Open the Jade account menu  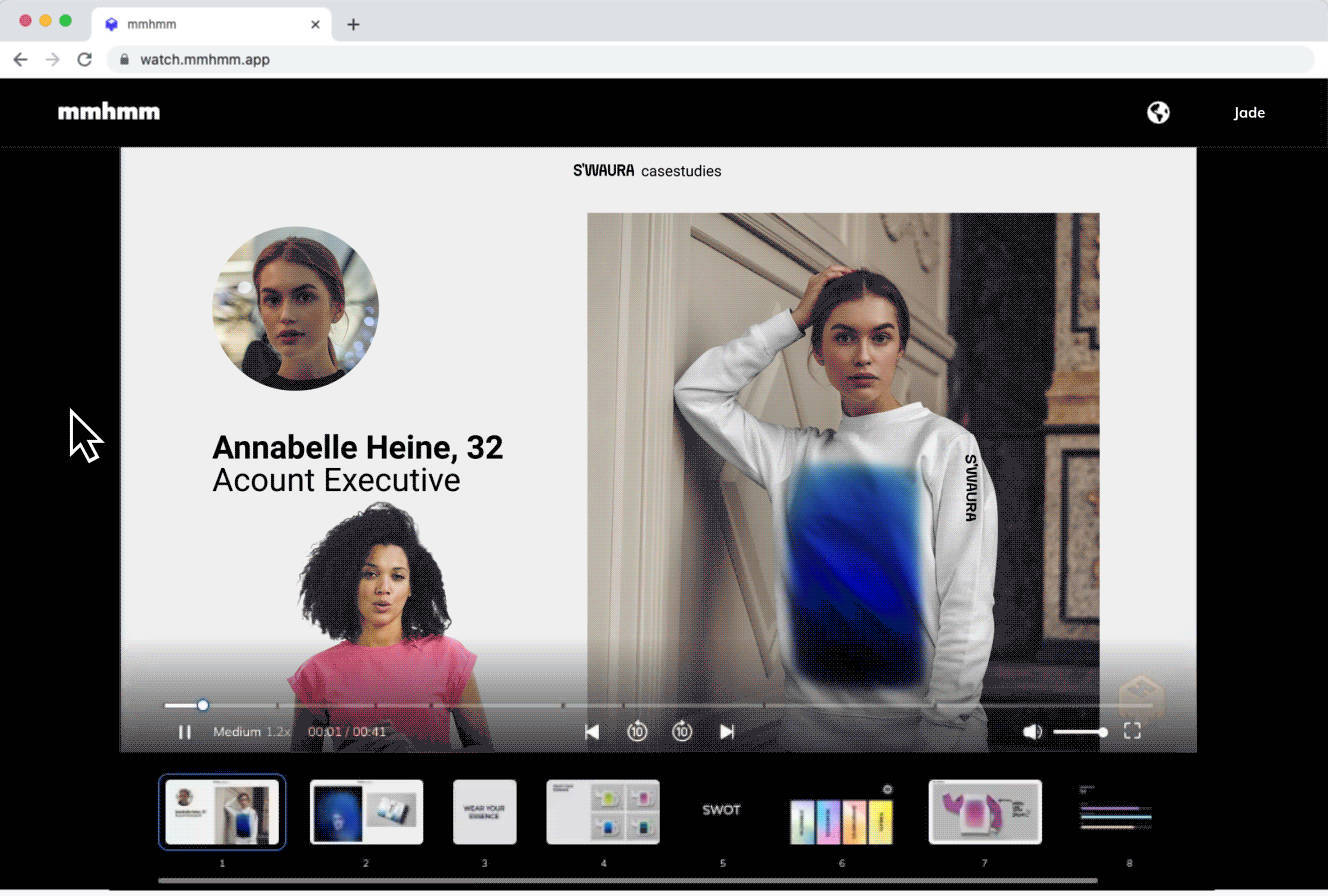[1248, 112]
